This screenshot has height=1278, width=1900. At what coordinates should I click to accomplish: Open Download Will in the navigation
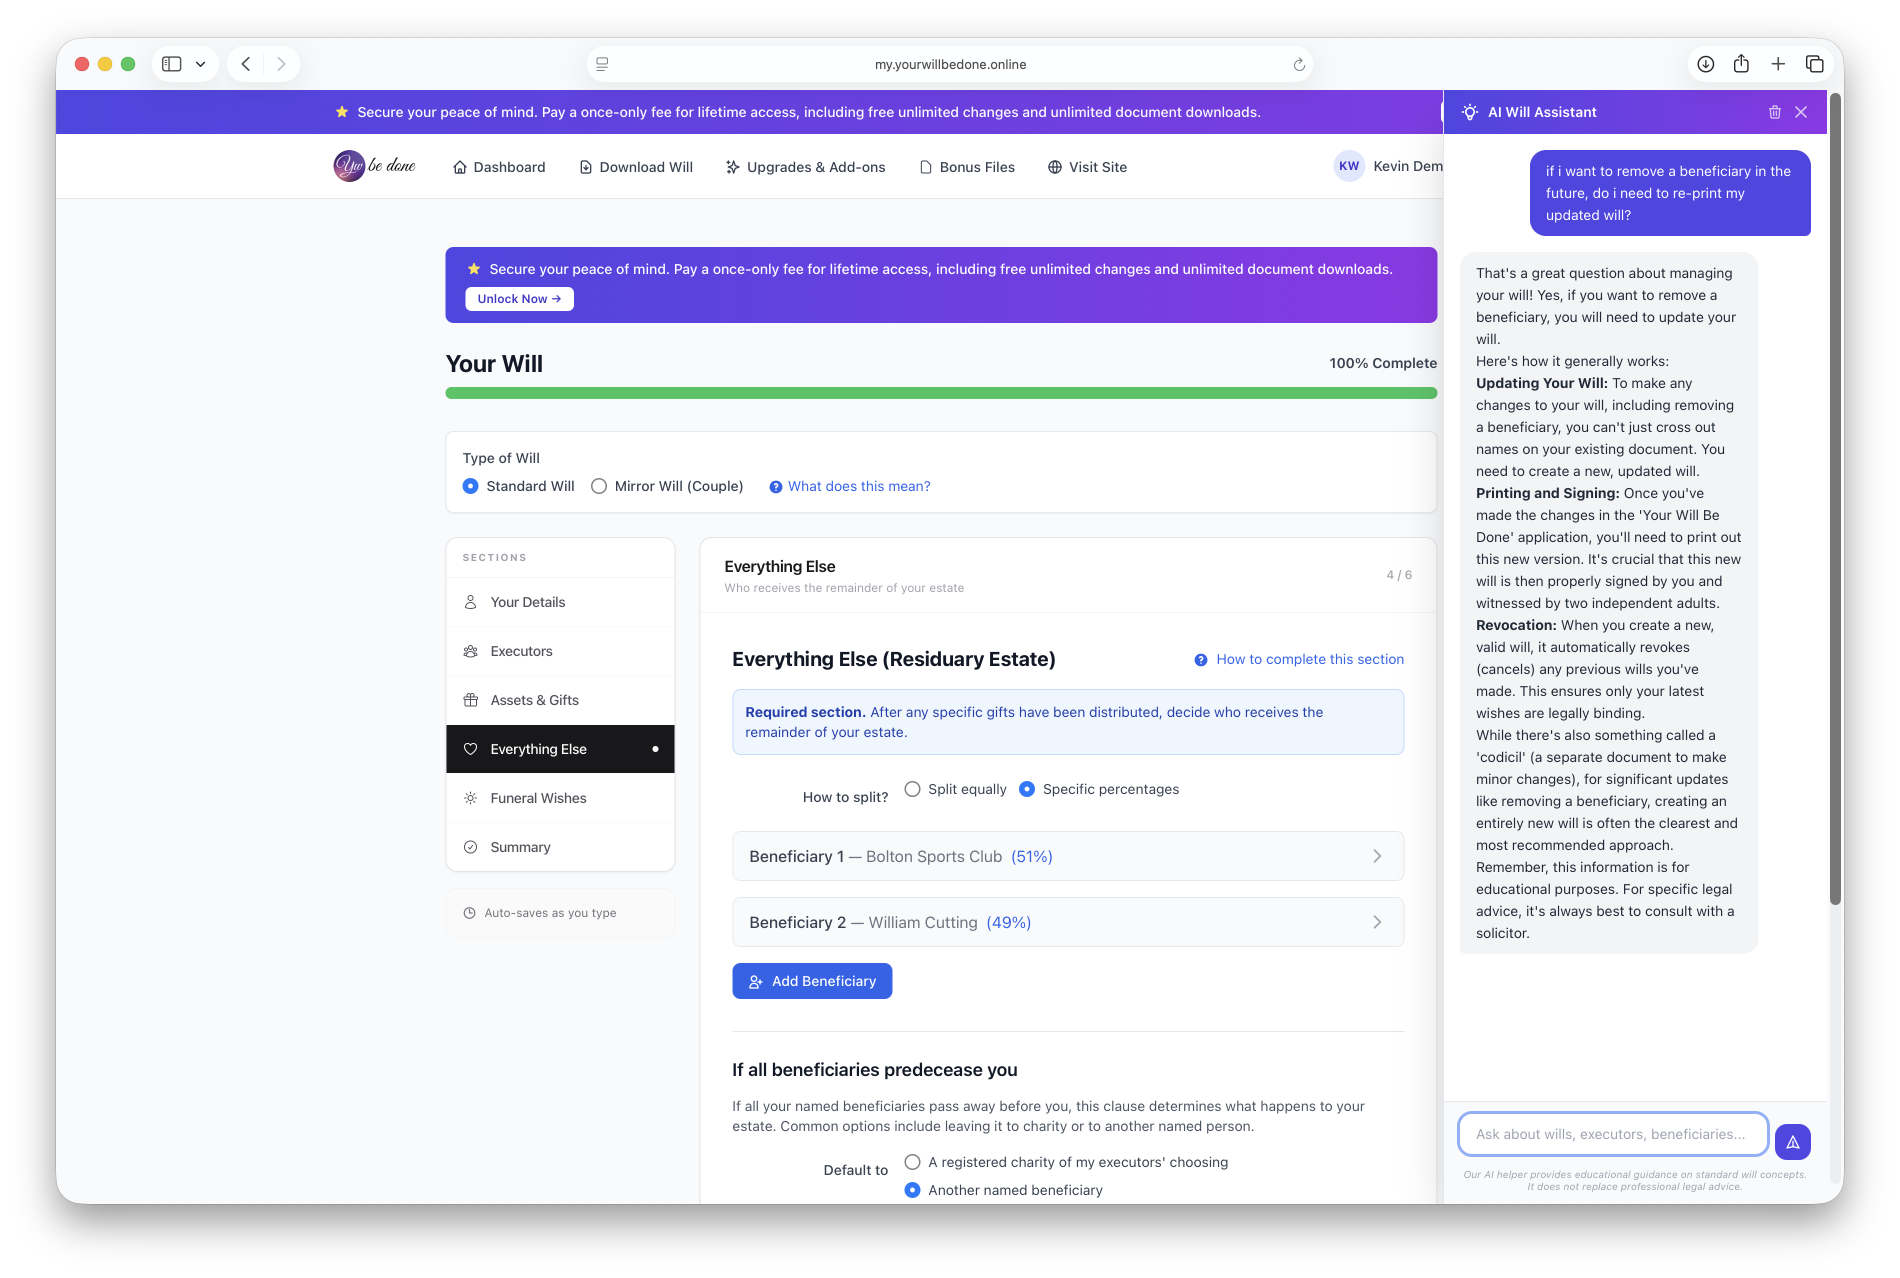636,167
